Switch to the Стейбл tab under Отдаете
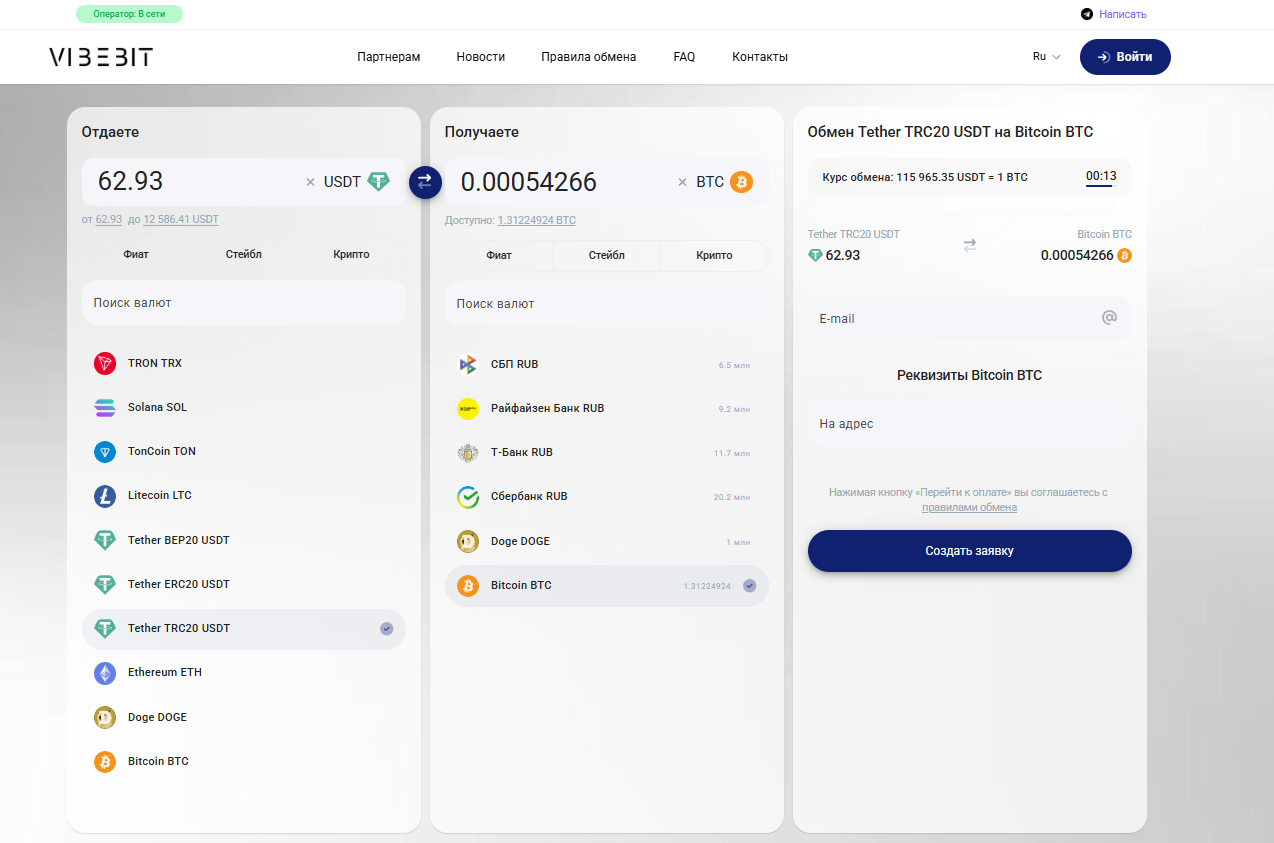Image resolution: width=1274 pixels, height=843 pixels. [x=244, y=254]
